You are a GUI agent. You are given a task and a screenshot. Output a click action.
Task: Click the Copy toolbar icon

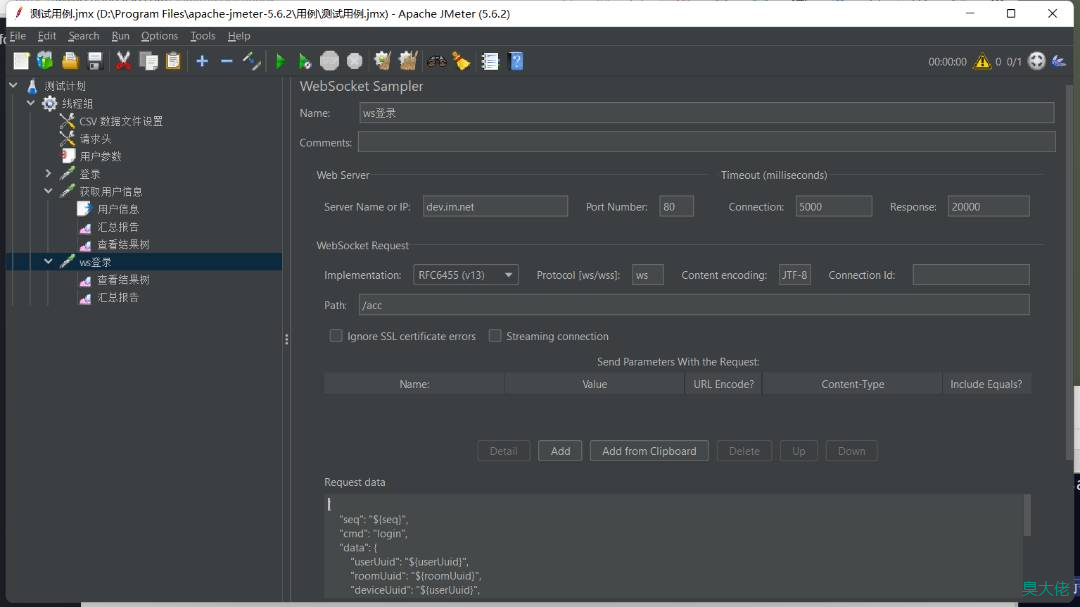(x=148, y=61)
